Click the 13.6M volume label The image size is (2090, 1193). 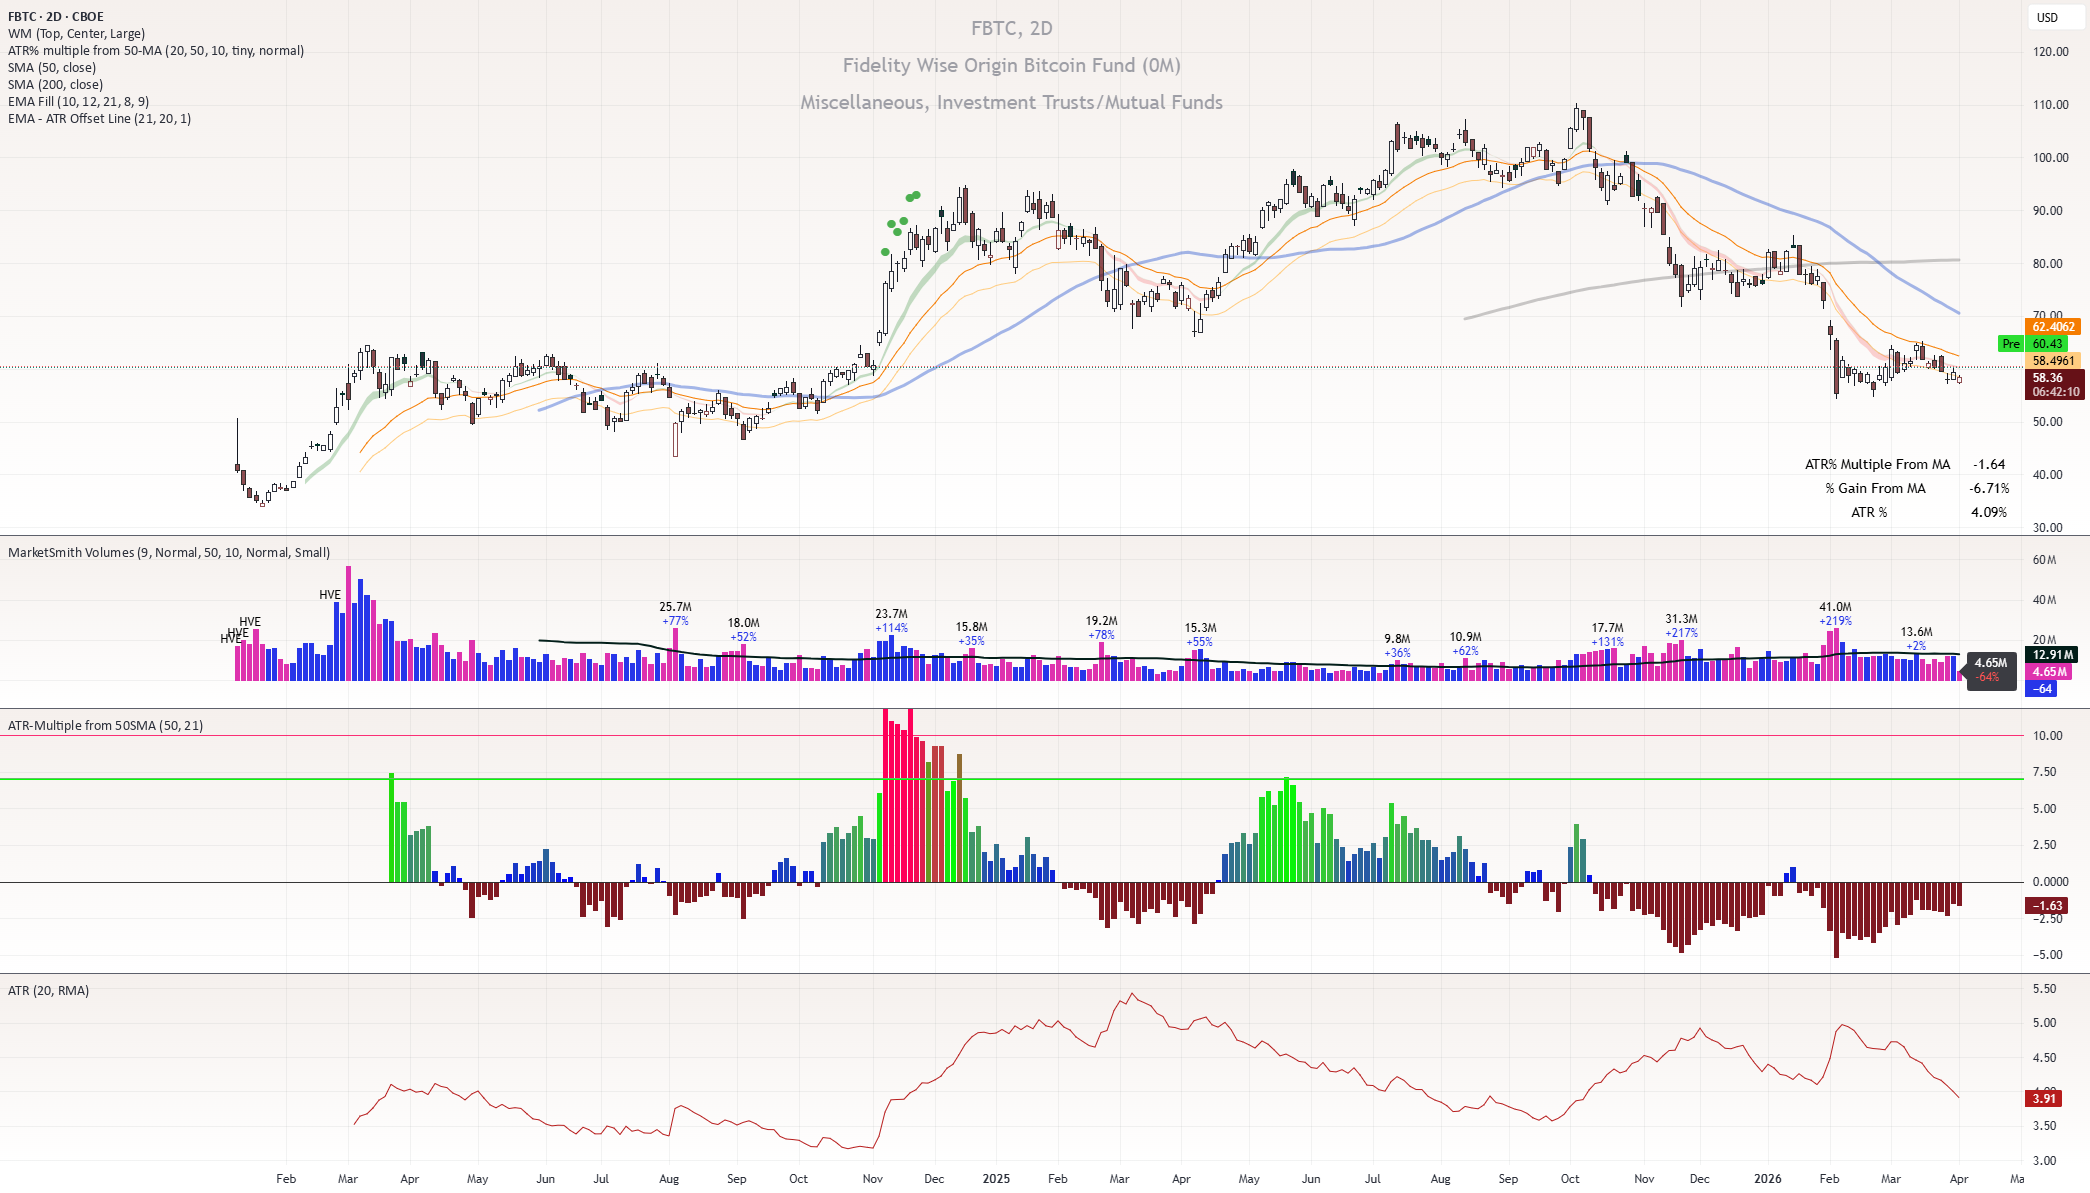1916,632
